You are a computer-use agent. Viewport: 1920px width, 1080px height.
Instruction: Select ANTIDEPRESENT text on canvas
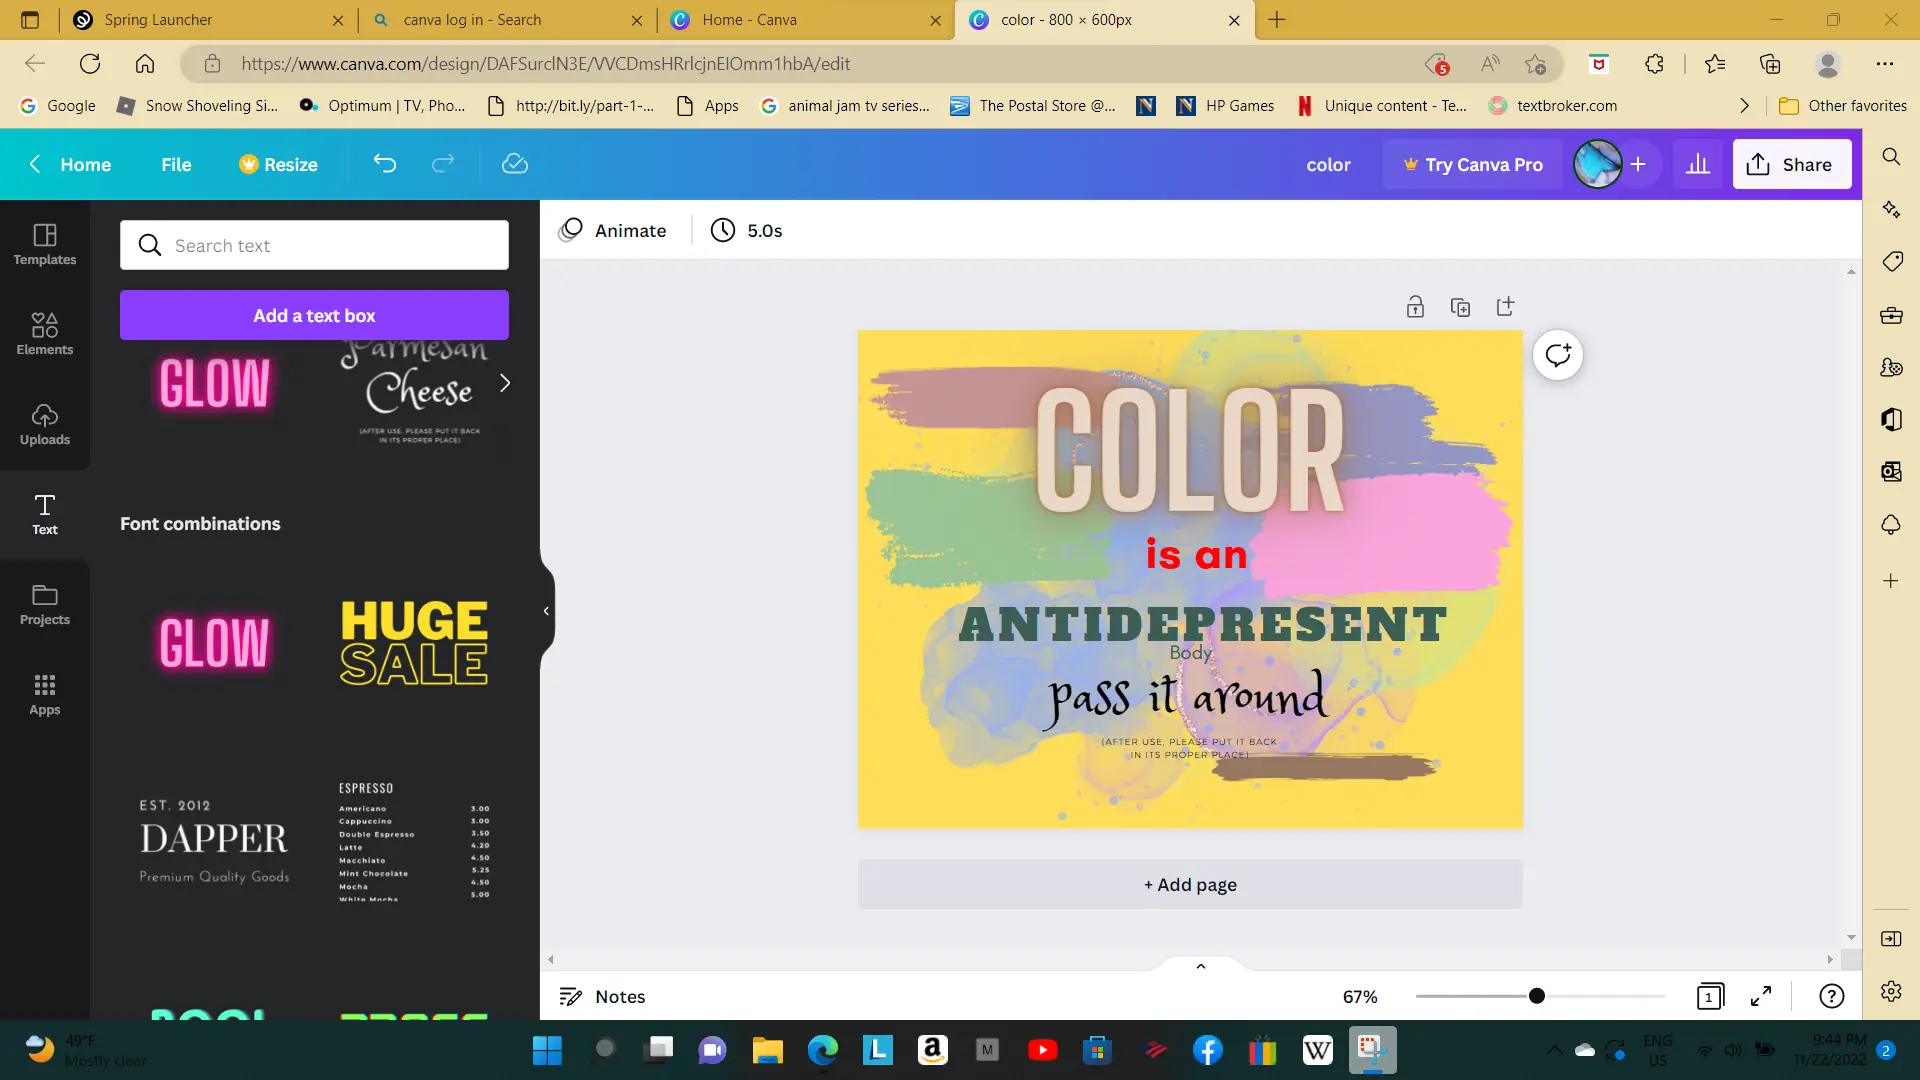(x=1202, y=624)
